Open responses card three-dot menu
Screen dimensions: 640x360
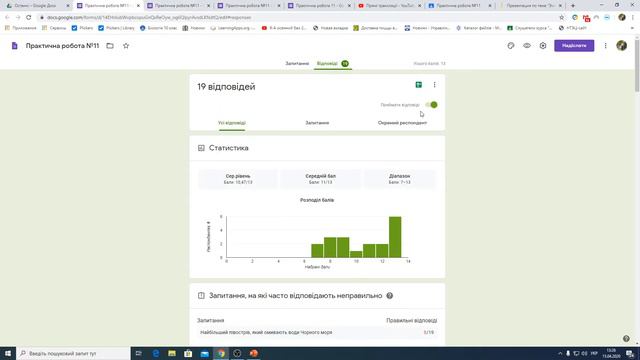pos(434,84)
